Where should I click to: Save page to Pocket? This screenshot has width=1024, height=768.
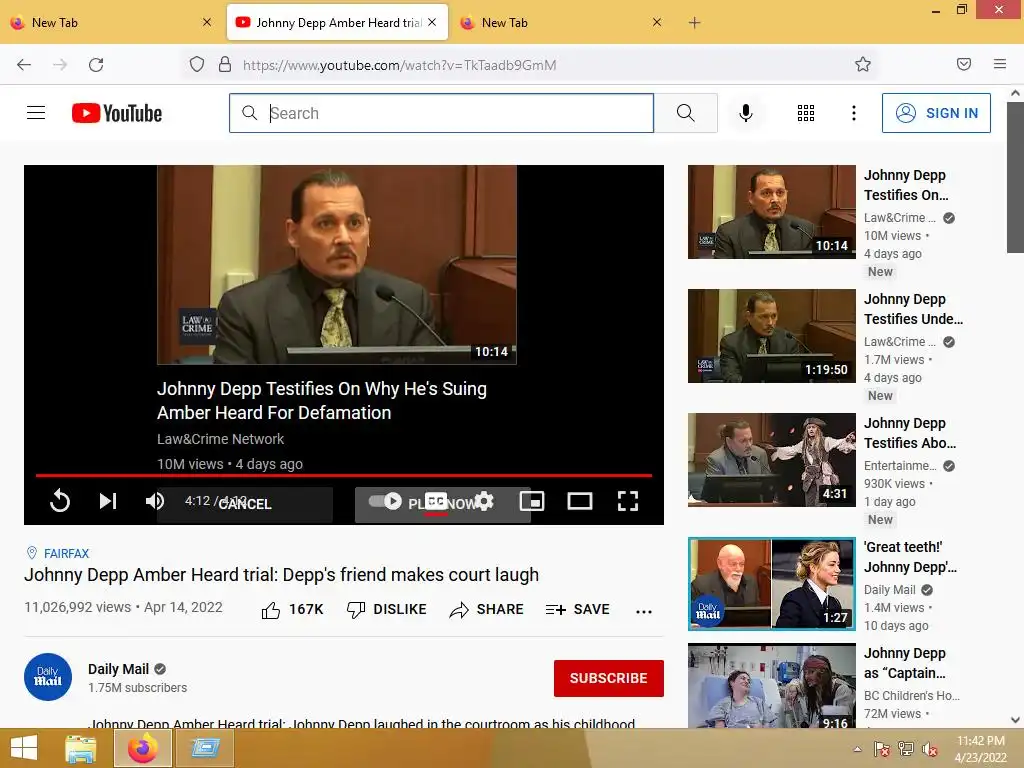point(964,64)
